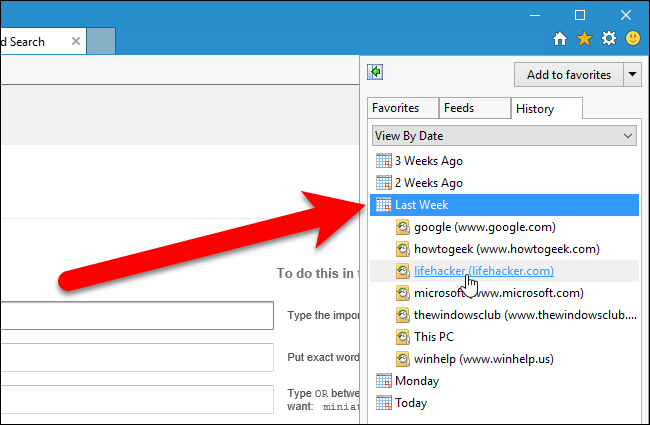The width and height of the screenshot is (650, 425).
Task: Maximize the browser window
Action: (x=580, y=15)
